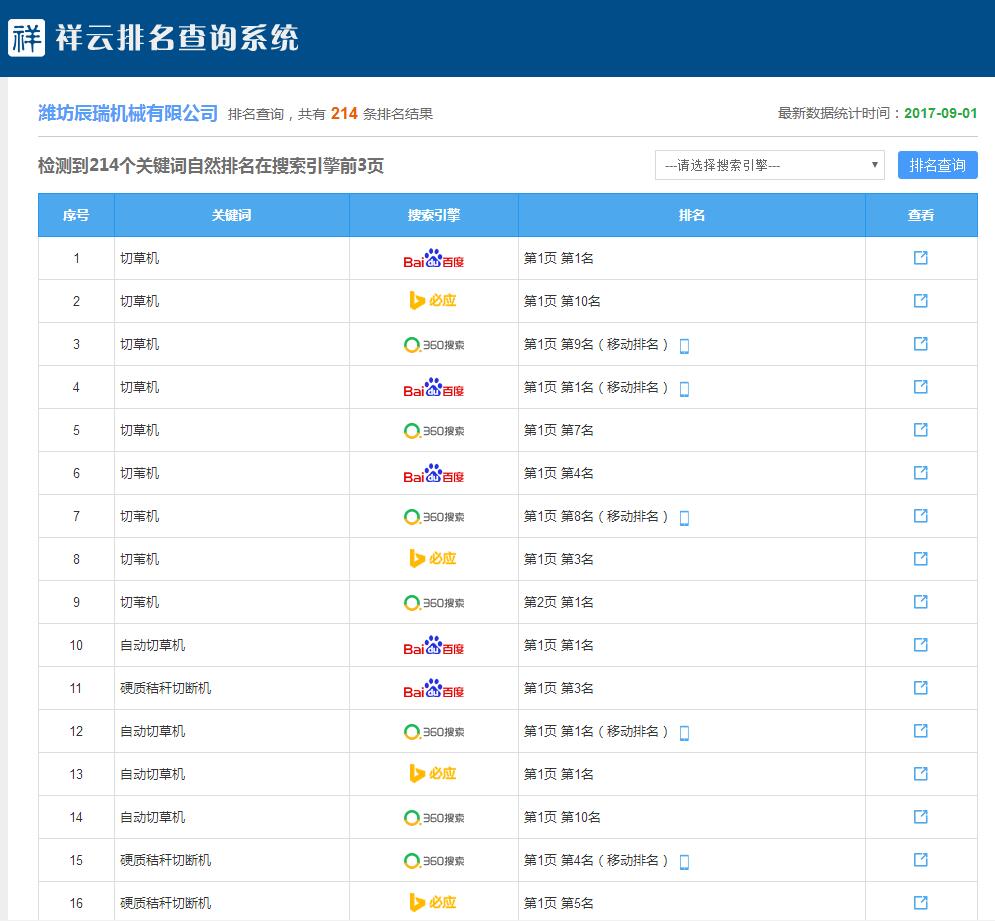Open view icon for row 7

(x=920, y=516)
